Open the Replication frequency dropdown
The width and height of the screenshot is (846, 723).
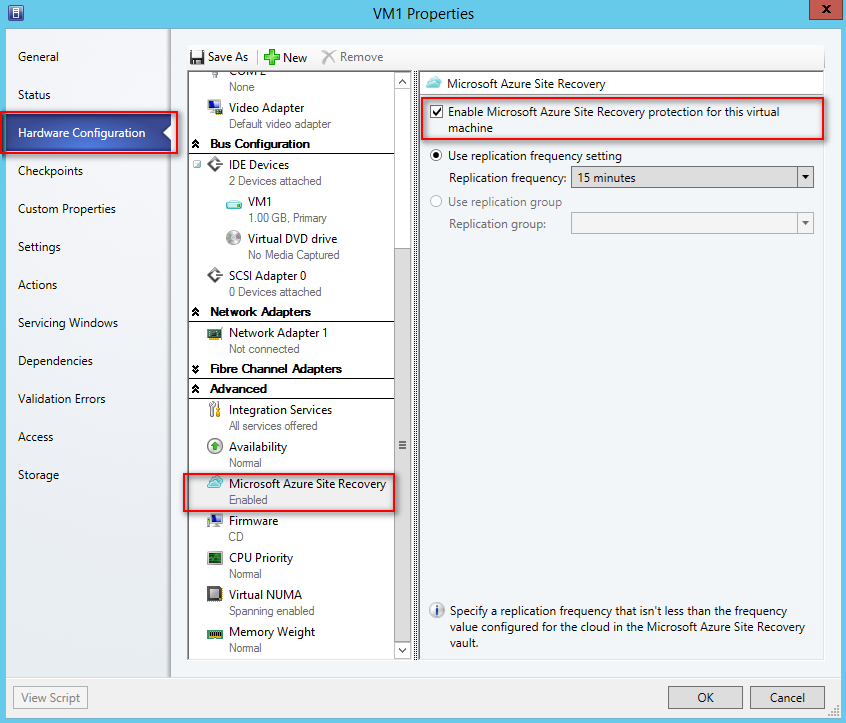(805, 177)
